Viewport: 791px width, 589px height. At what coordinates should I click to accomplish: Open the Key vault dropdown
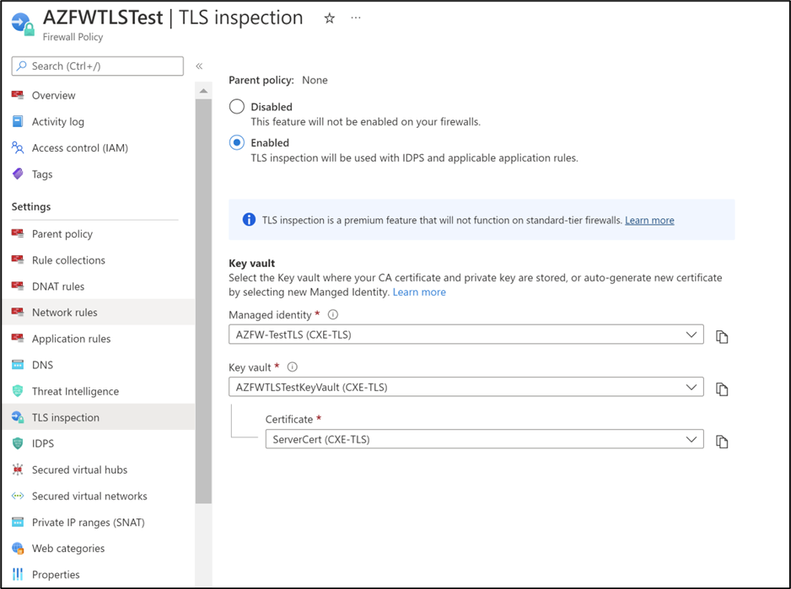pyautogui.click(x=466, y=387)
